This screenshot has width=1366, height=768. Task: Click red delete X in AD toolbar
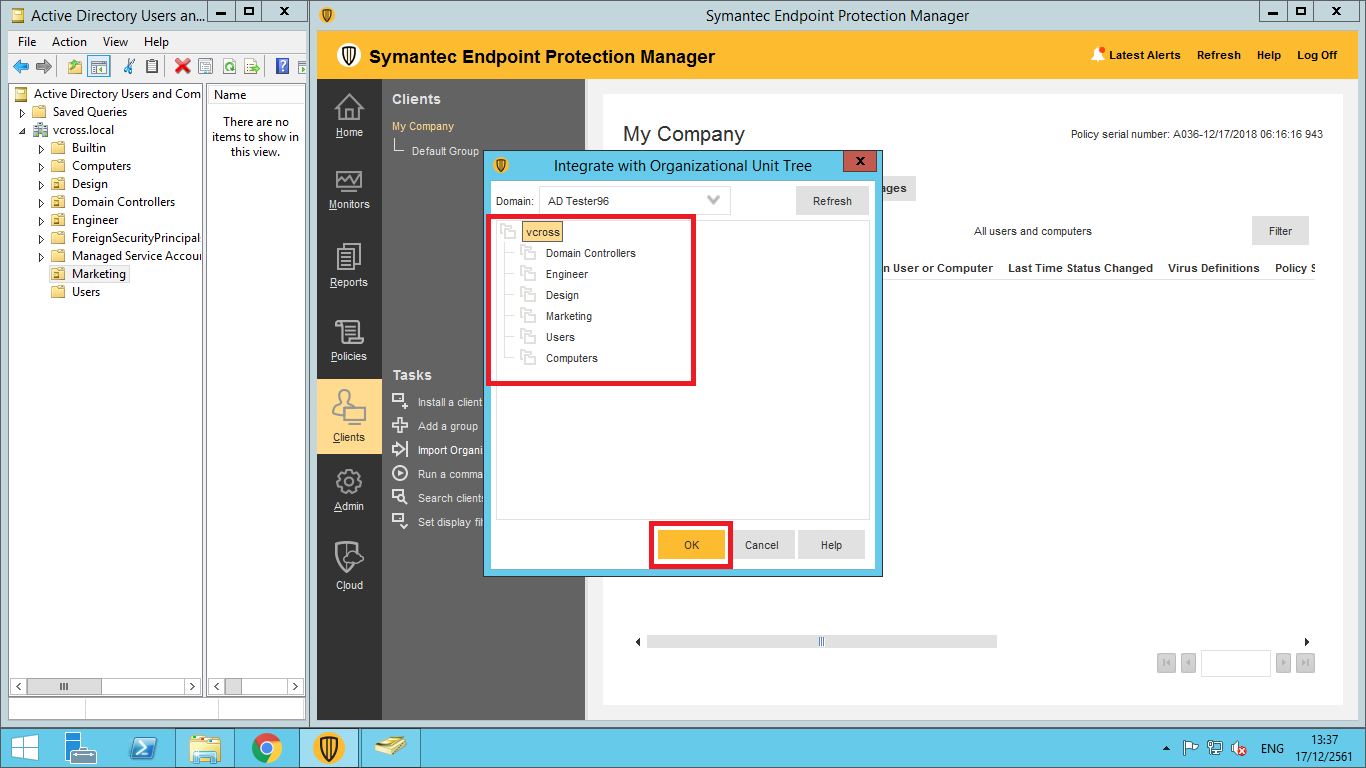182,67
